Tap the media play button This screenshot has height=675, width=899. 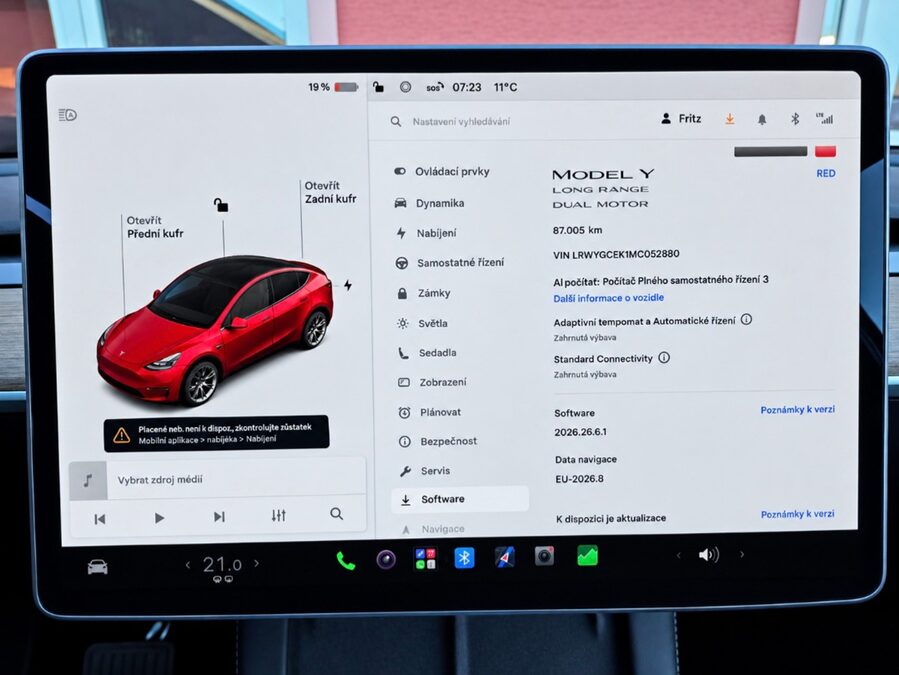click(x=159, y=518)
